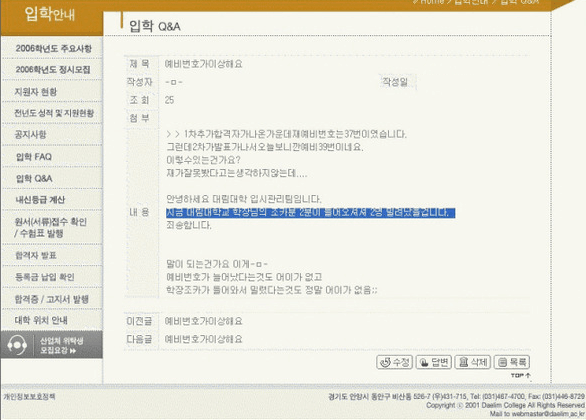Open 2006학년도 정시모집 menu item
586x420 pixels.
(x=53, y=70)
